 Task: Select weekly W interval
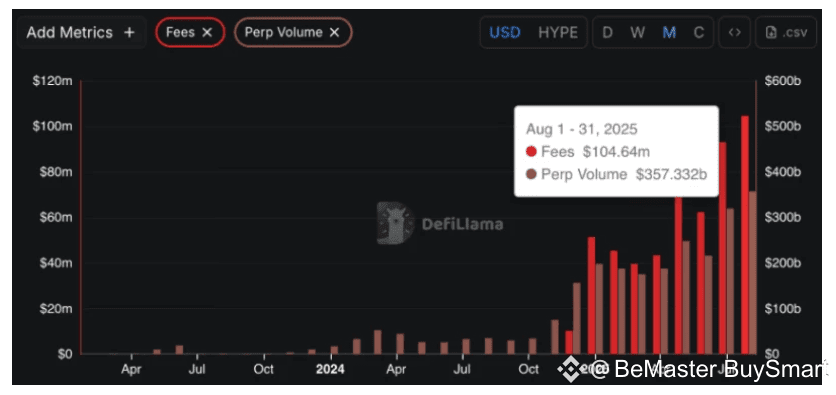pyautogui.click(x=637, y=33)
